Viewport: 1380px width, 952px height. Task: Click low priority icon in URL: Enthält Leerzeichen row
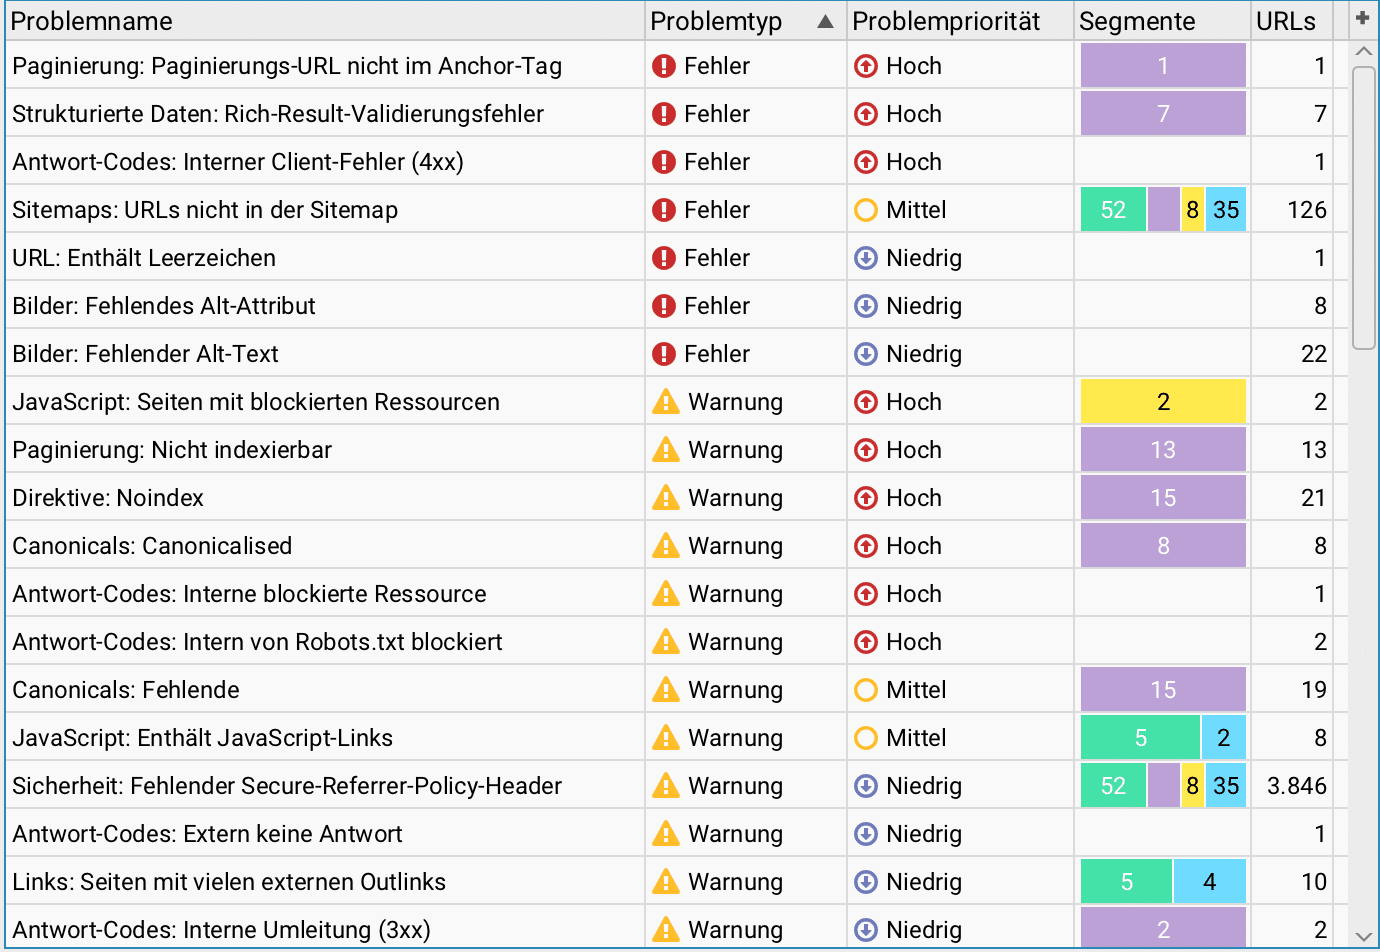pos(866,258)
